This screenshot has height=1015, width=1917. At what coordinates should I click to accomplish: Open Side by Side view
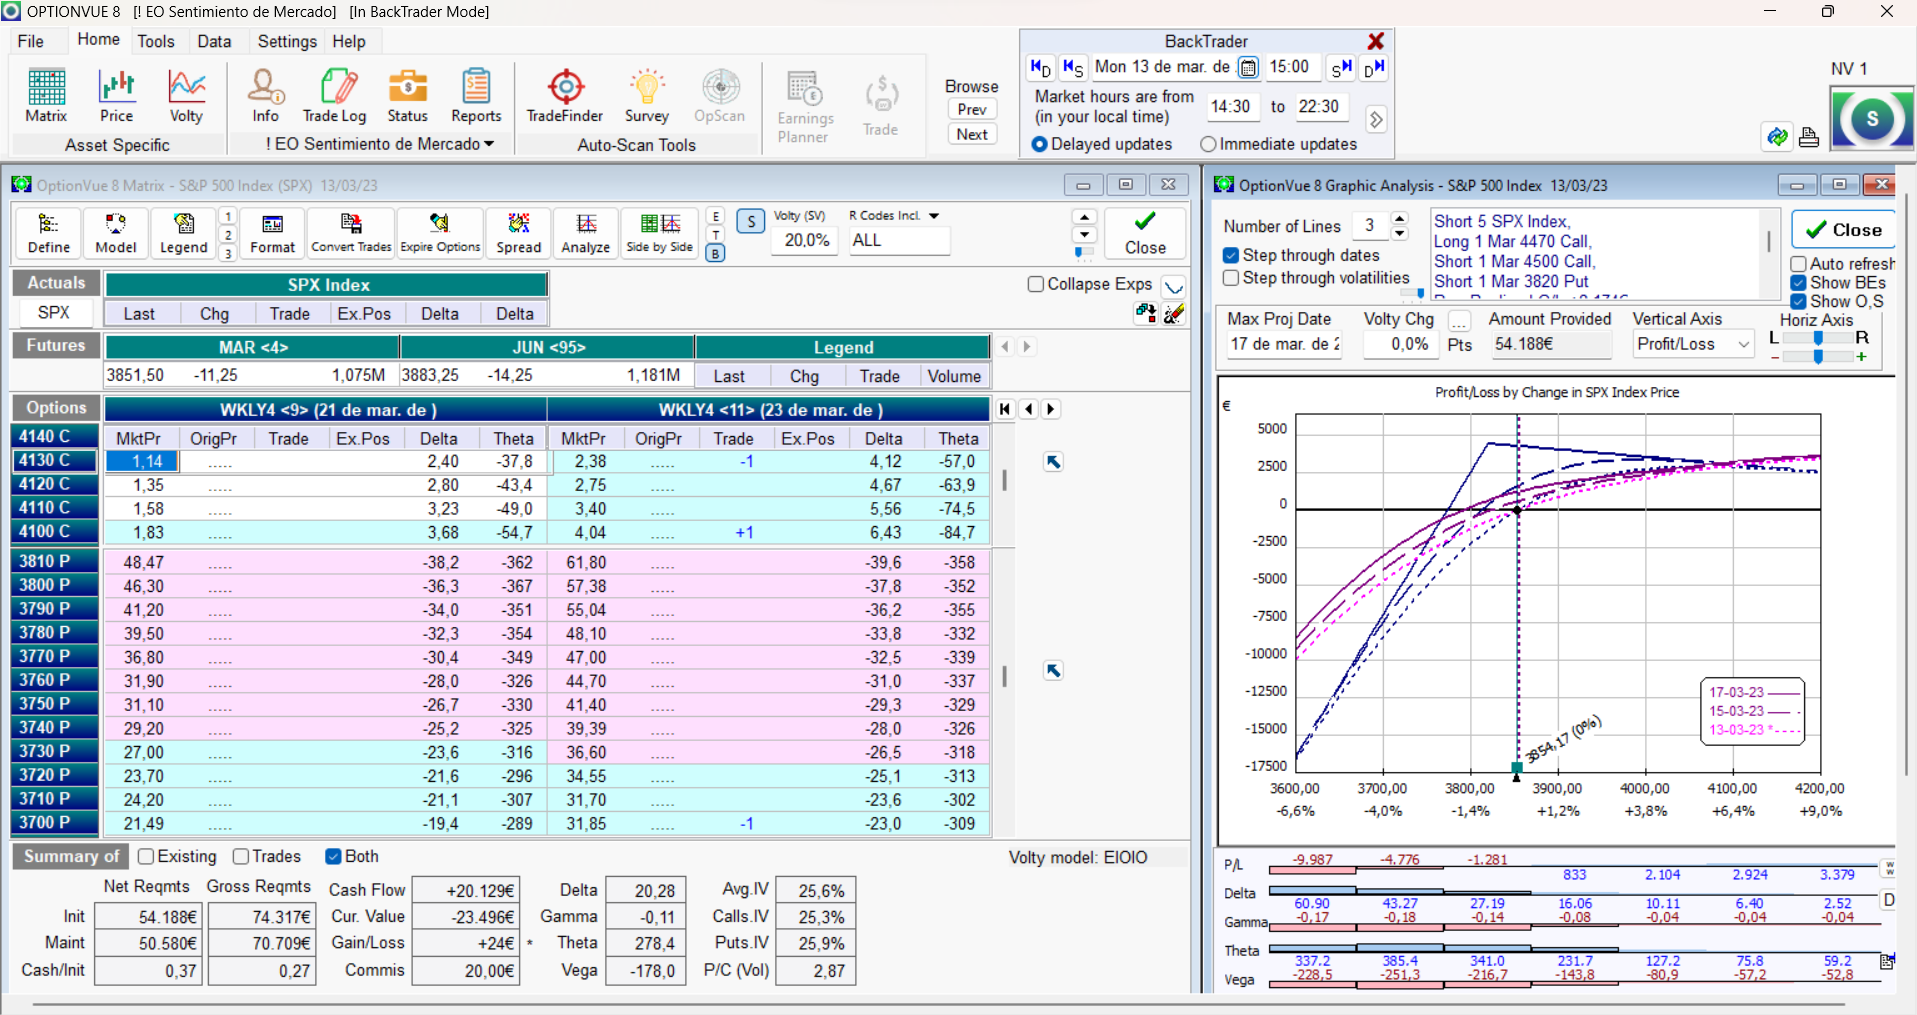click(660, 234)
